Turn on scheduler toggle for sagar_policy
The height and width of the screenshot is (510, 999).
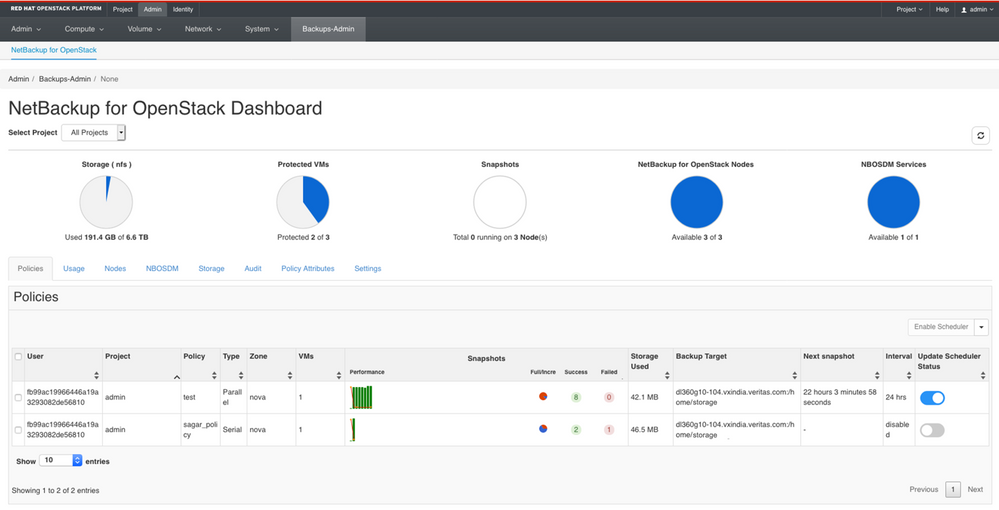932,430
